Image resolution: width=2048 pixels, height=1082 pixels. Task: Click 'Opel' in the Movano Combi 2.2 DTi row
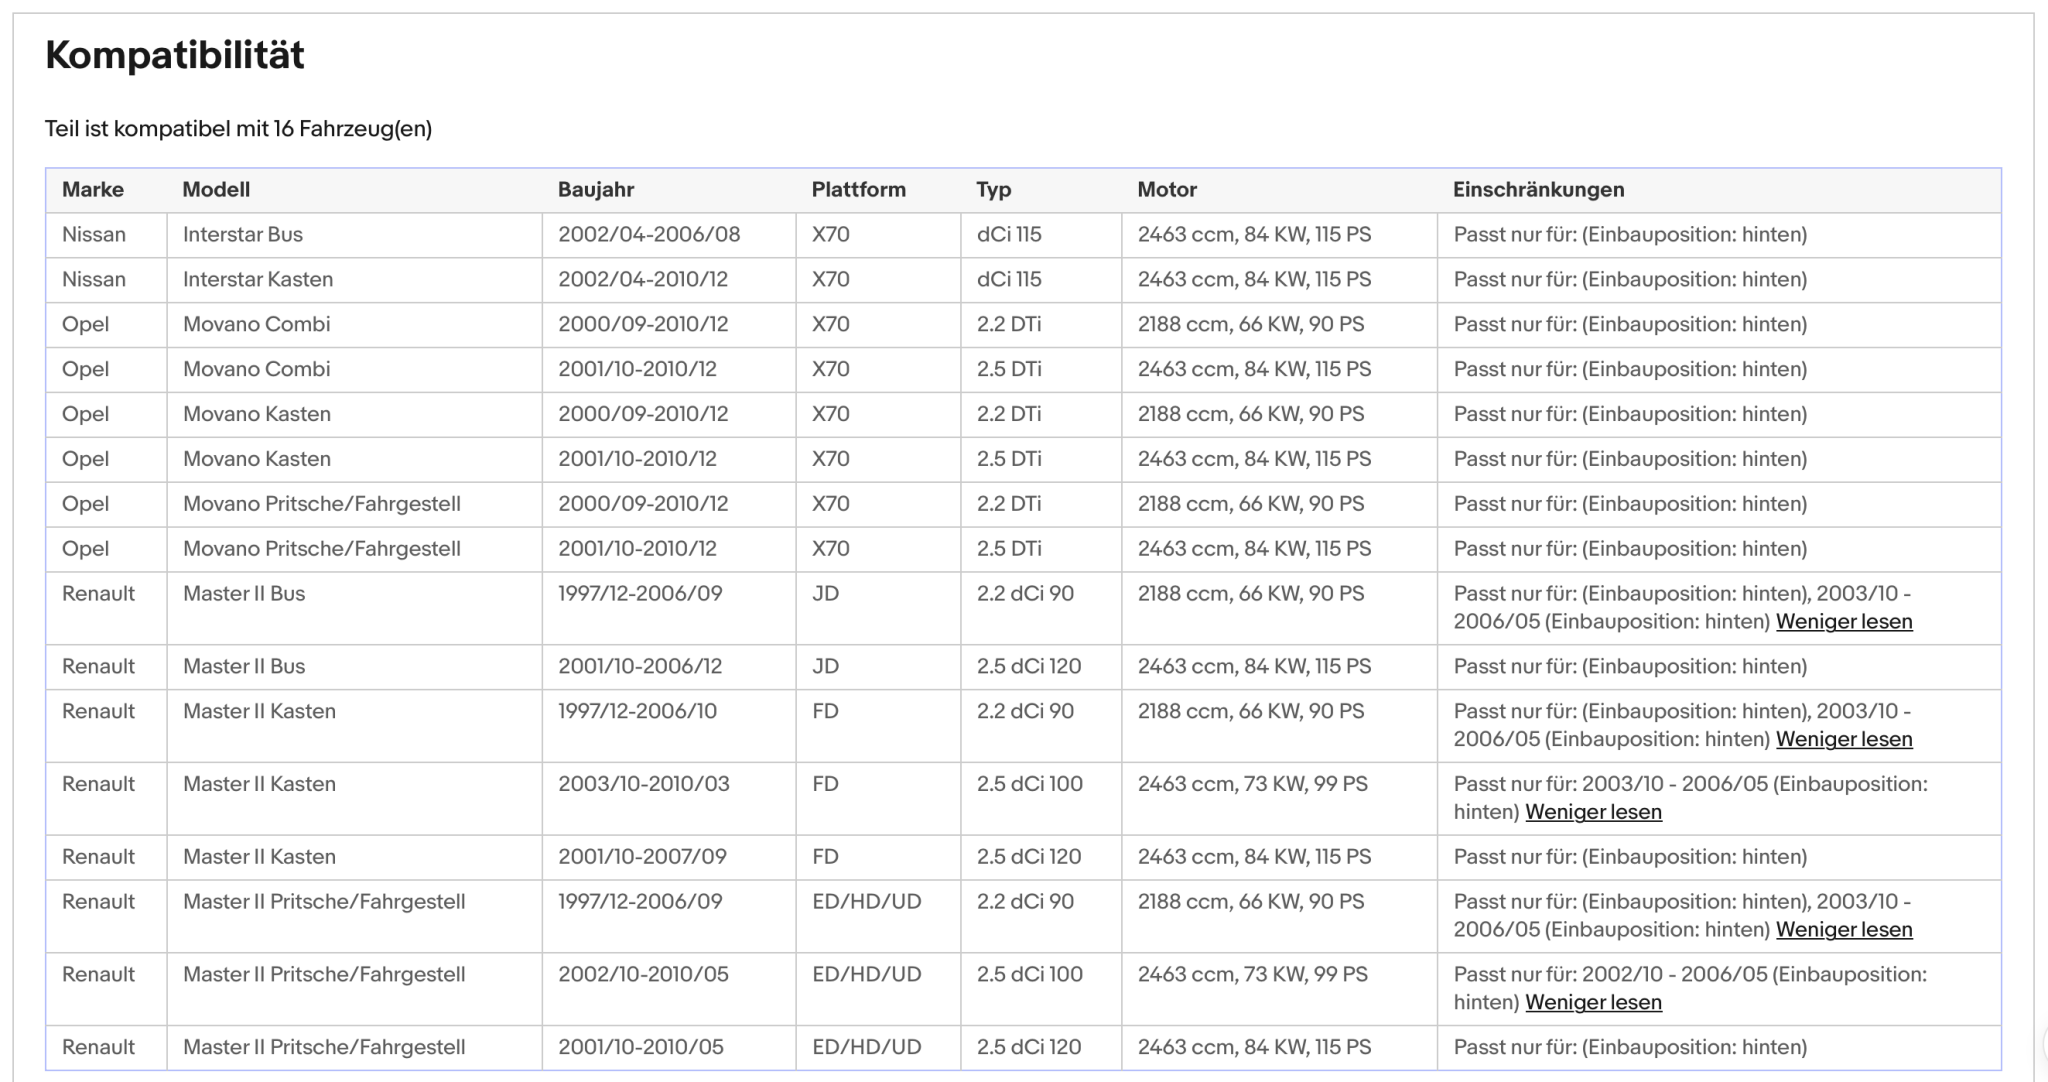pos(85,325)
